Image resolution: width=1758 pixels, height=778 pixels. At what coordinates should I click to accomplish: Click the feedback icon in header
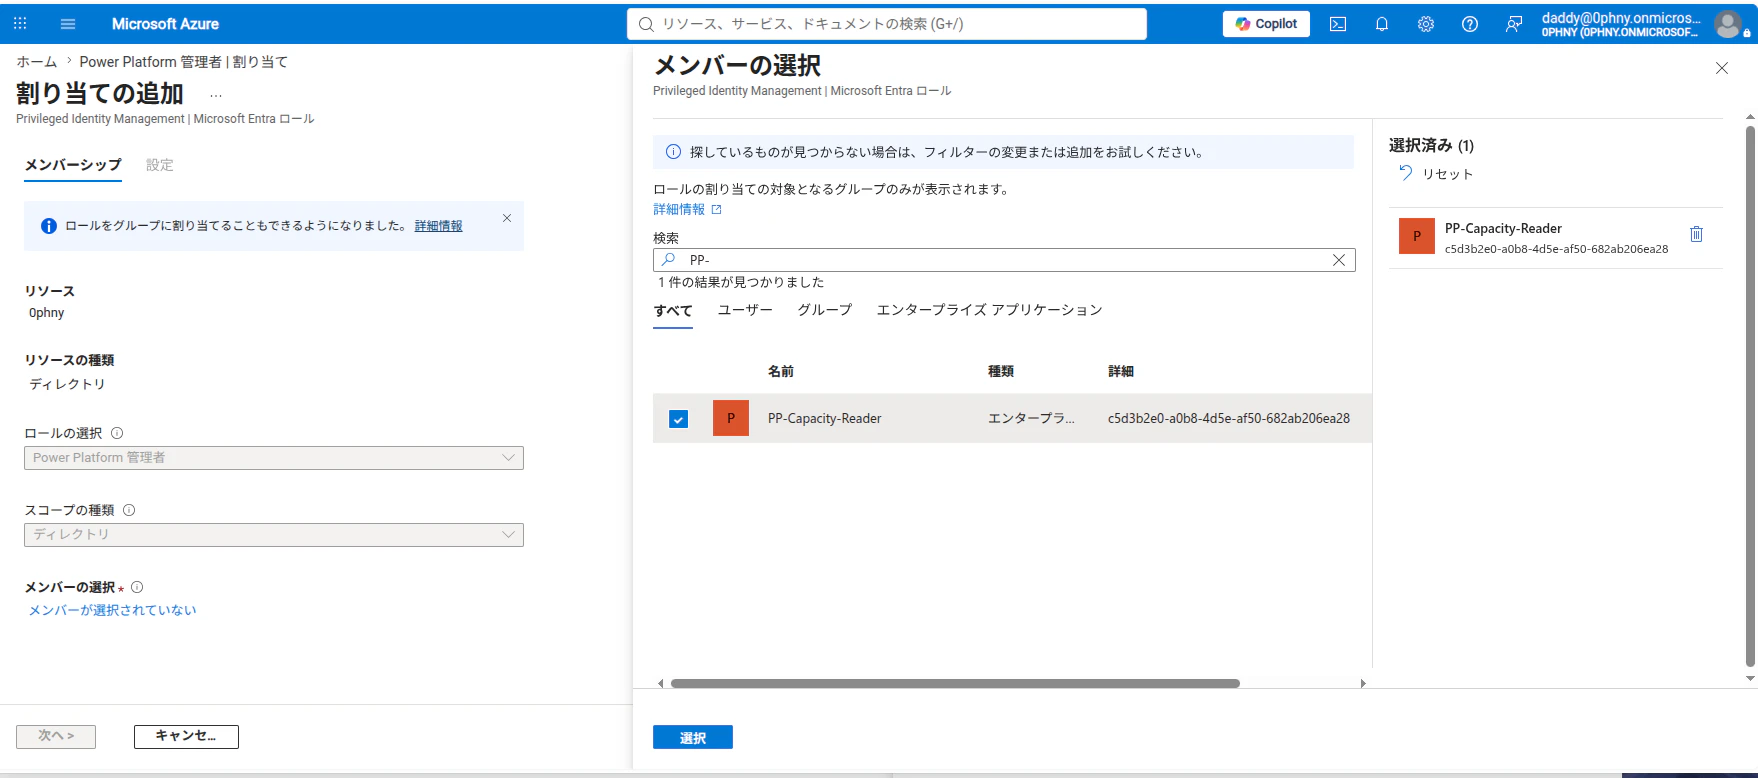(x=1514, y=24)
